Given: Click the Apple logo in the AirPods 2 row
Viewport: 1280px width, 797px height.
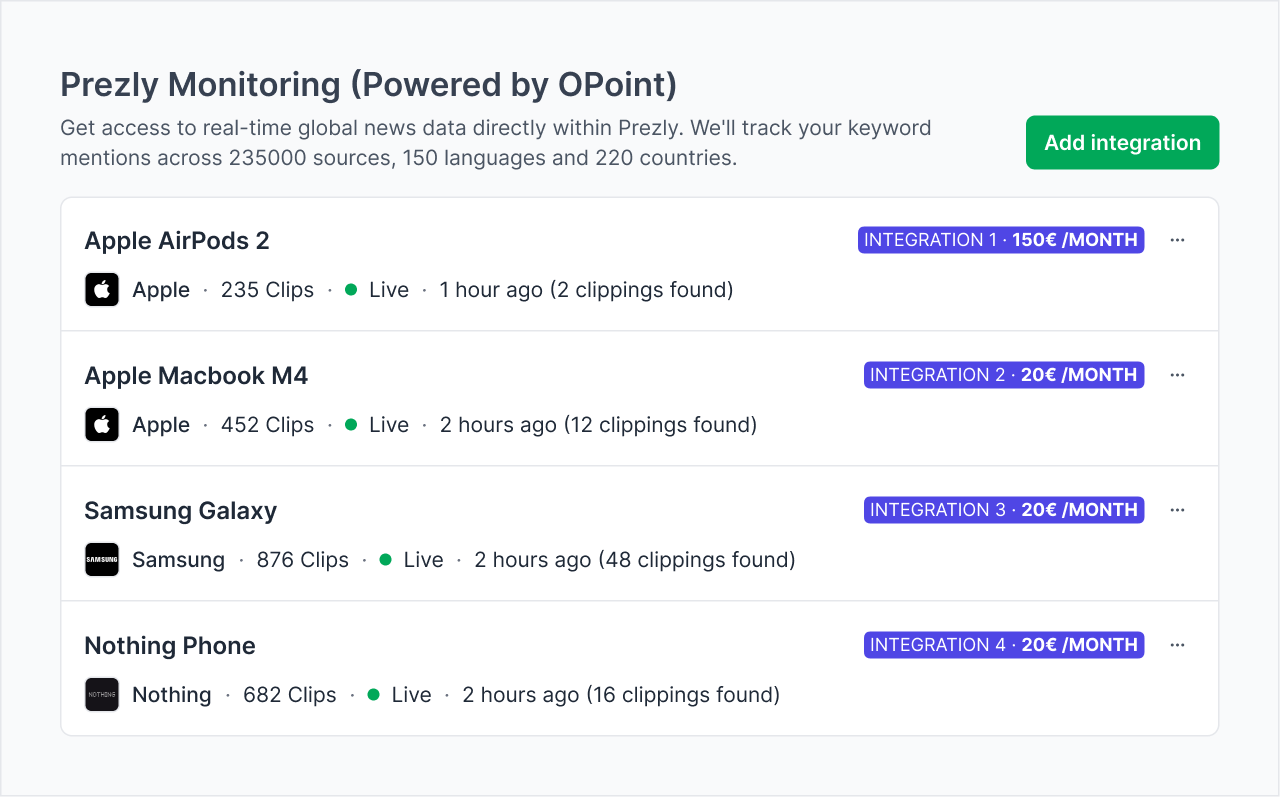Looking at the screenshot, I should click(x=102, y=290).
